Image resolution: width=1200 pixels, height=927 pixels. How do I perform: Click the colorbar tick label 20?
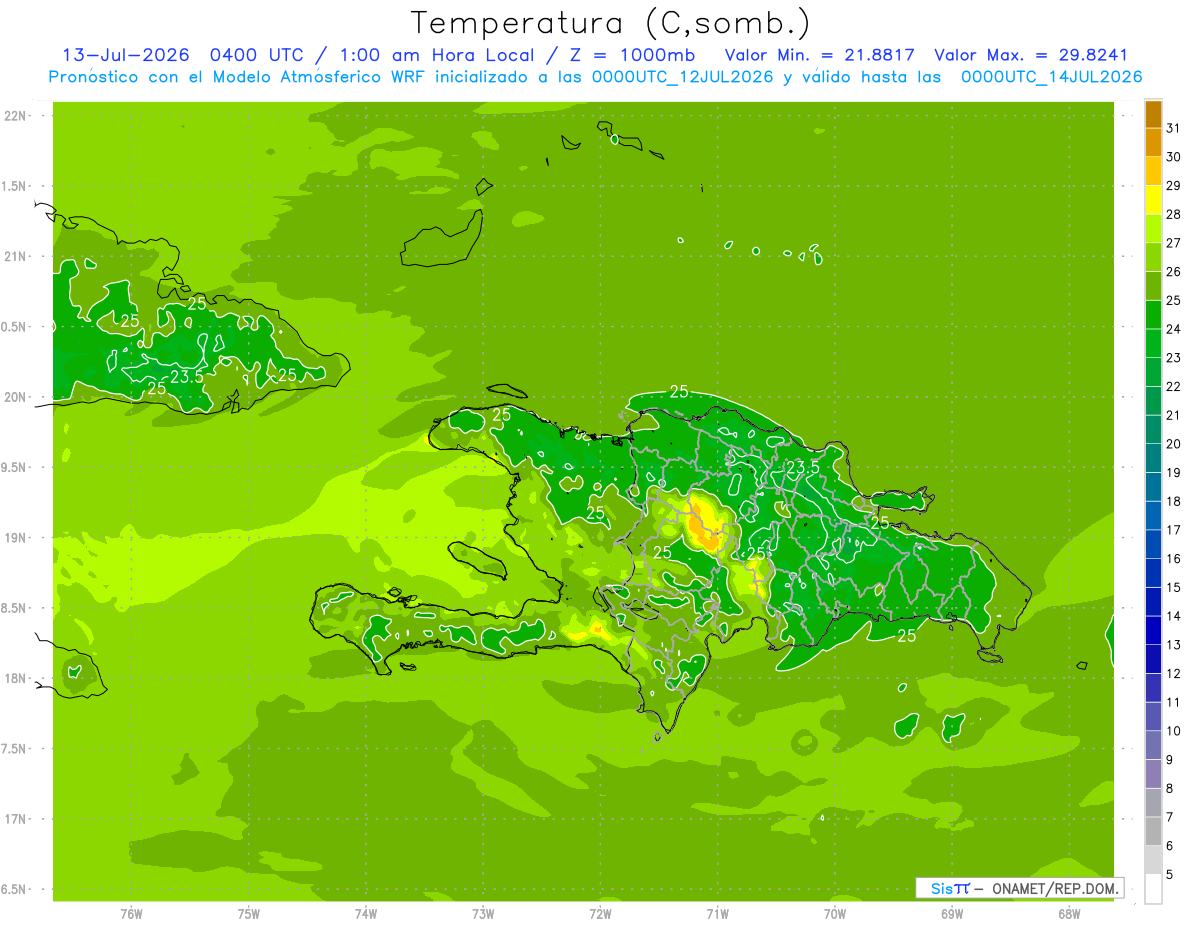(x=1173, y=444)
